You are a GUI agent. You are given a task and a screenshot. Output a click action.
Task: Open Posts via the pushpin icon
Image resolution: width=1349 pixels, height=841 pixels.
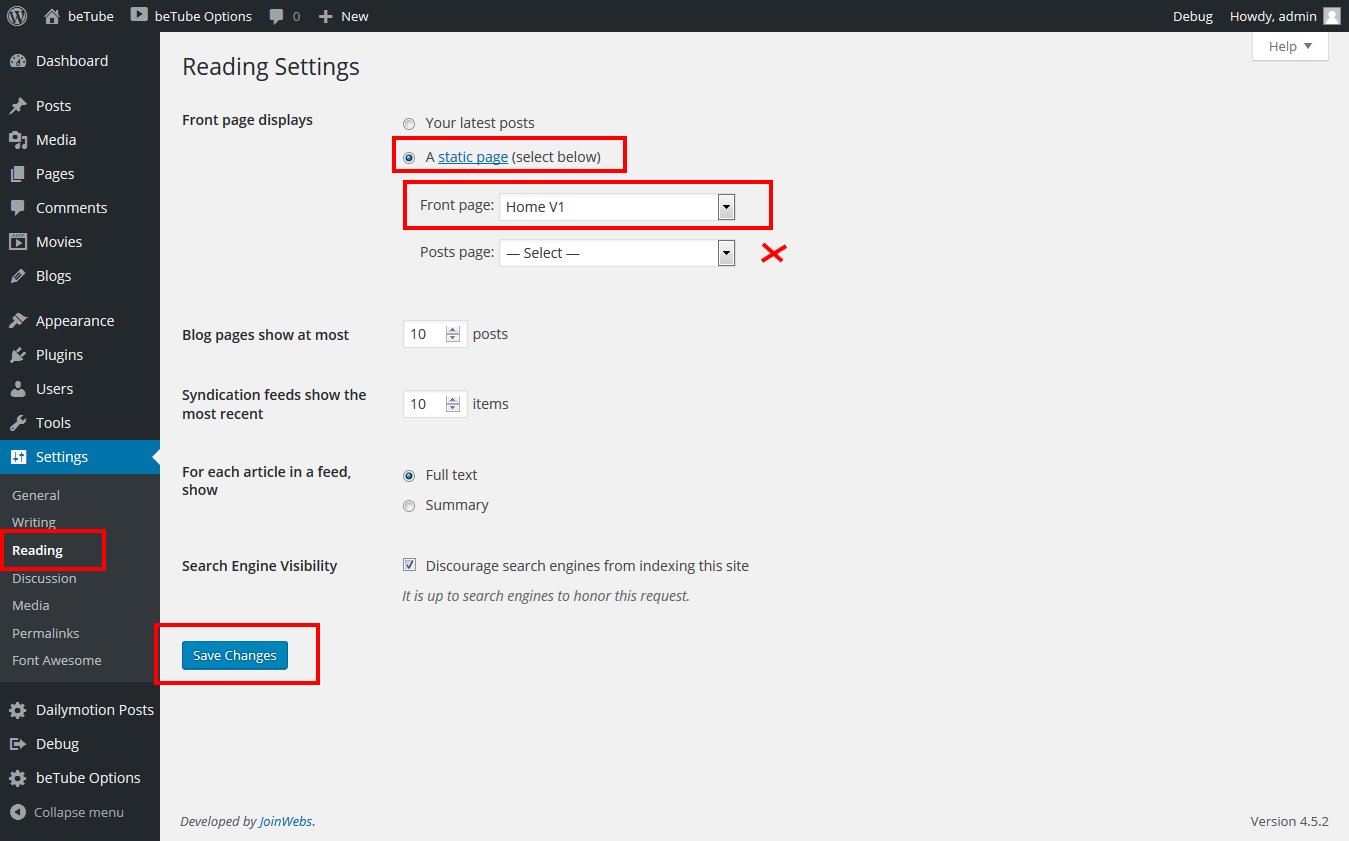pos(18,106)
